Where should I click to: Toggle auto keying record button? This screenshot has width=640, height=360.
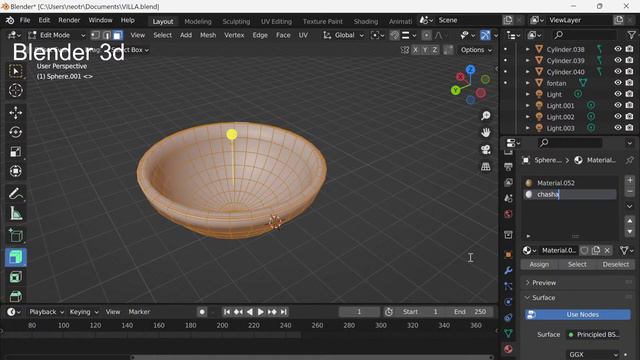point(202,312)
